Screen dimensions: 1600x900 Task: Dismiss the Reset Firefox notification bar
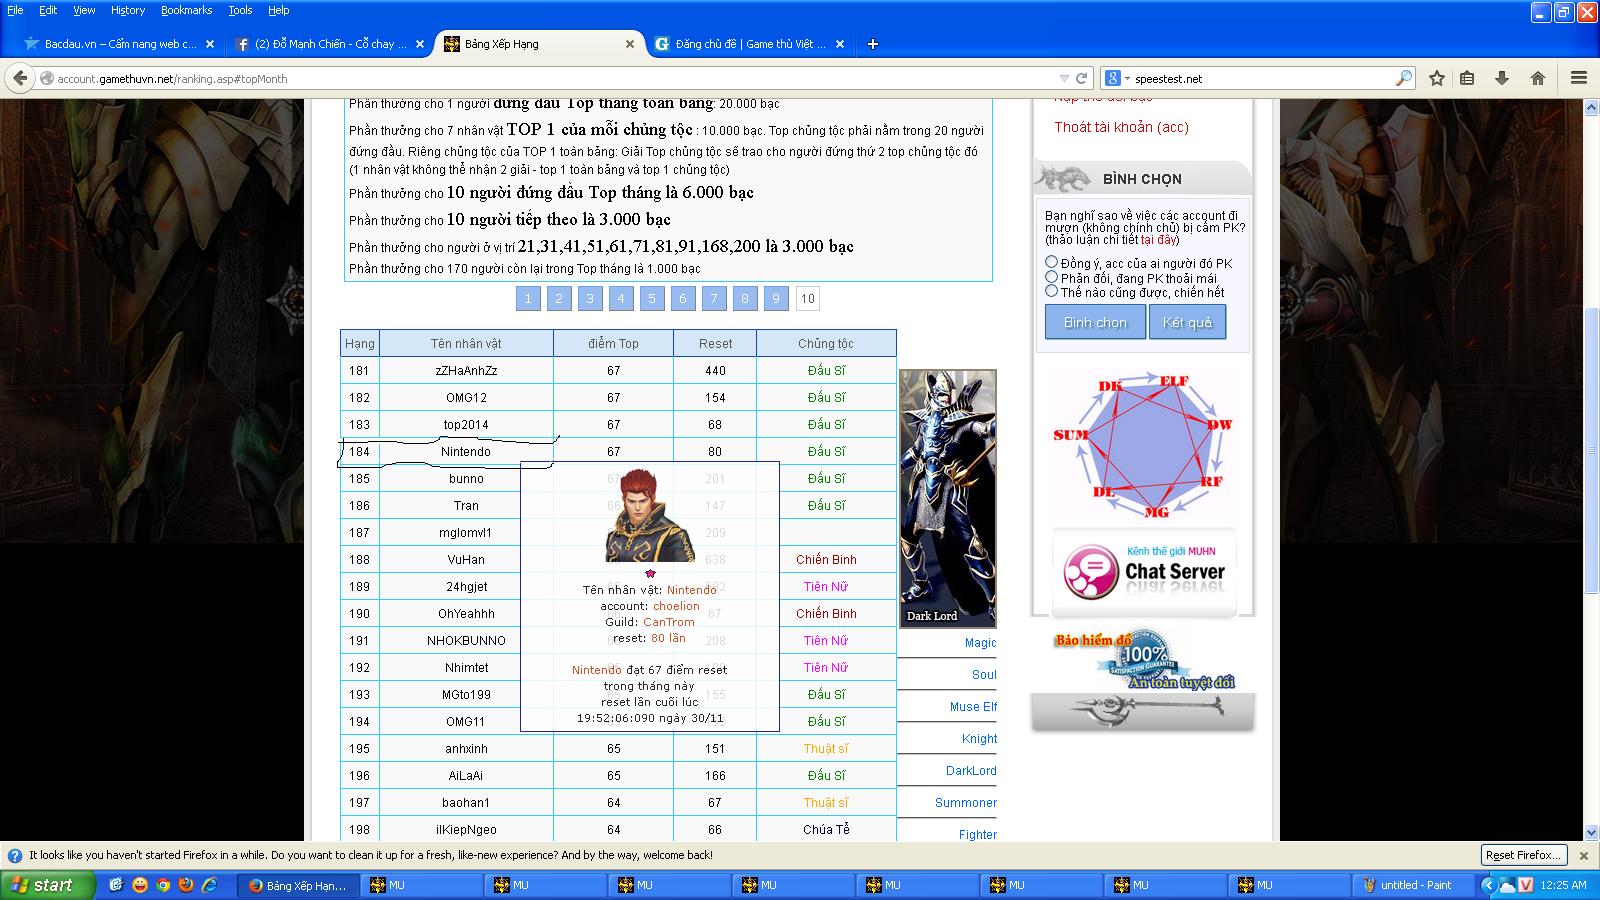click(x=1583, y=856)
